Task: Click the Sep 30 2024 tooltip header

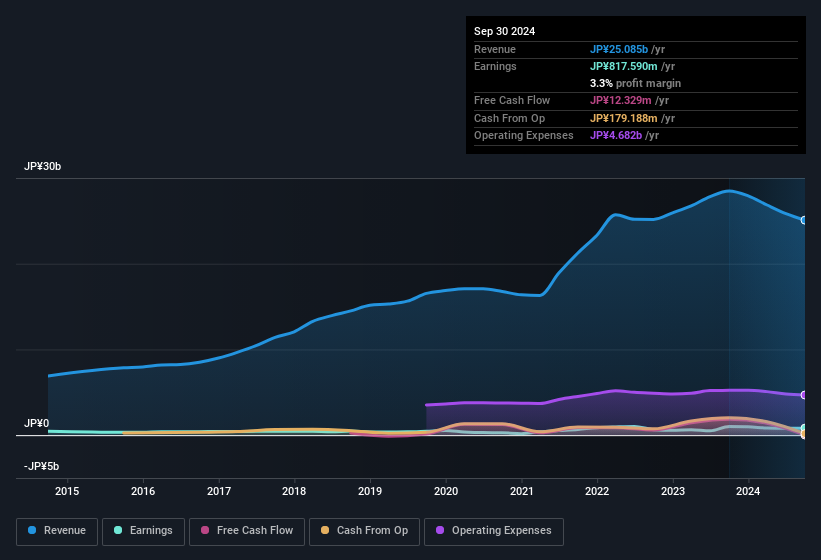Action: (504, 31)
